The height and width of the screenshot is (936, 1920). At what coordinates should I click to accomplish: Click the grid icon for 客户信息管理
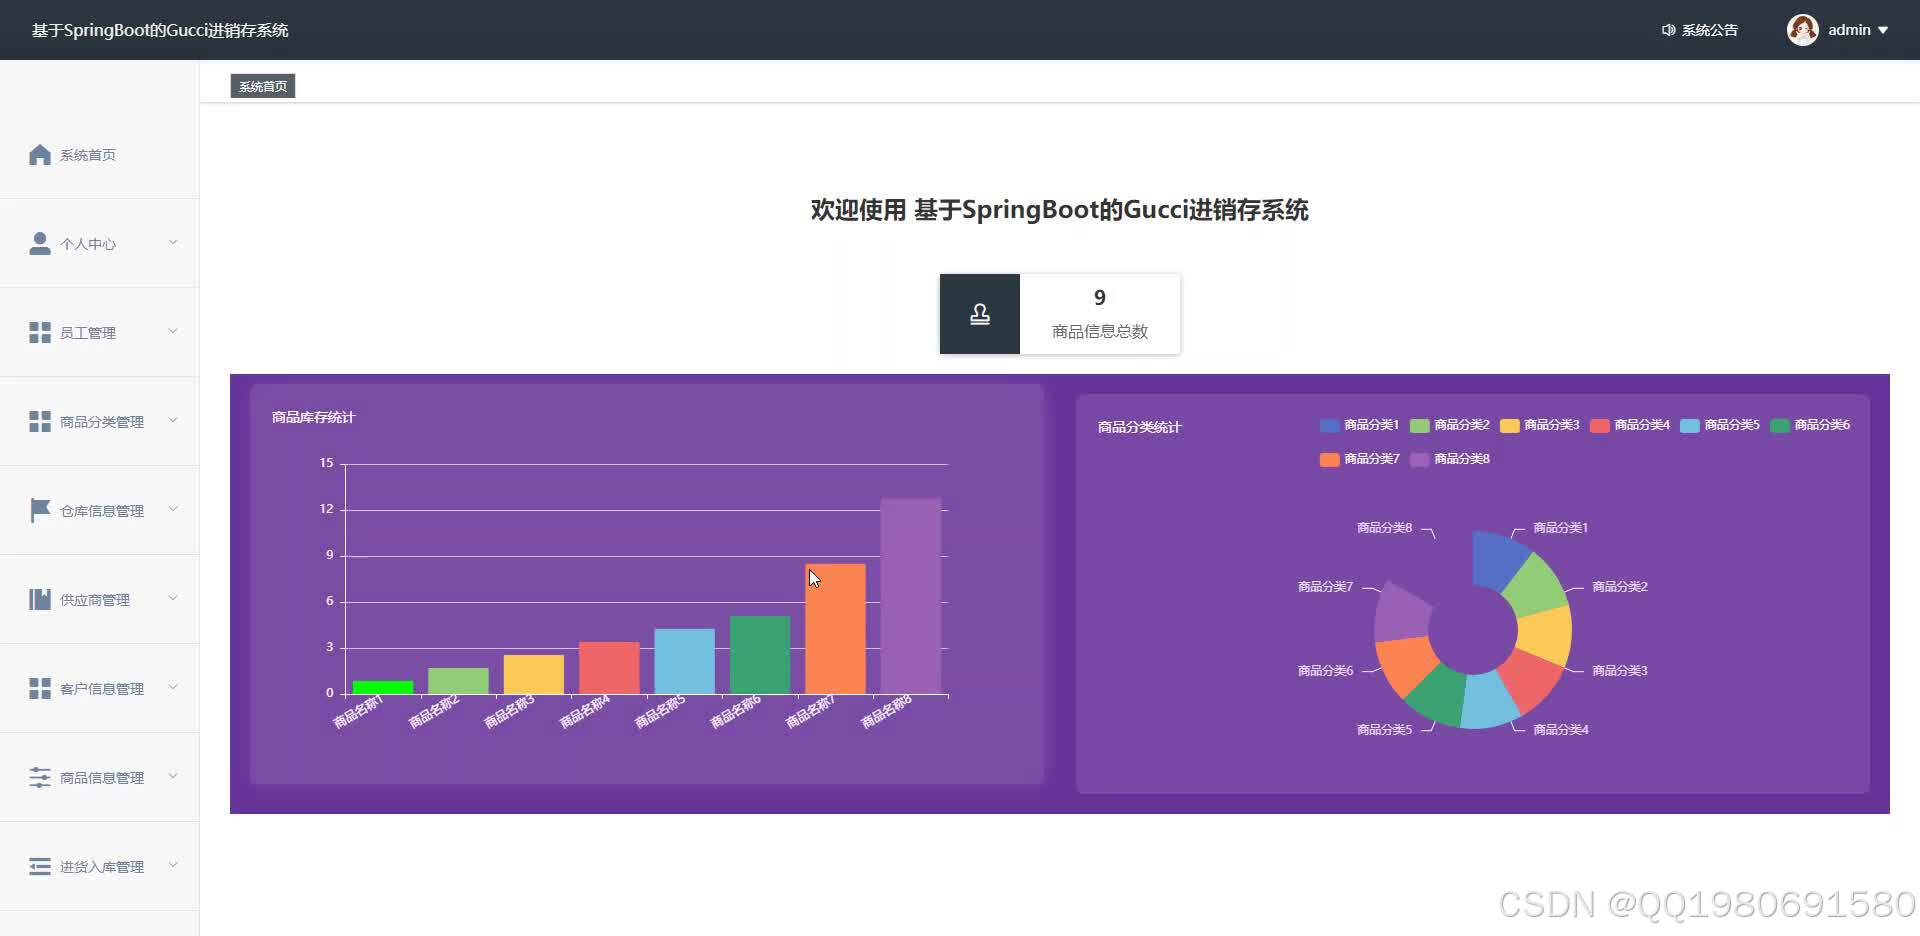click(x=40, y=689)
